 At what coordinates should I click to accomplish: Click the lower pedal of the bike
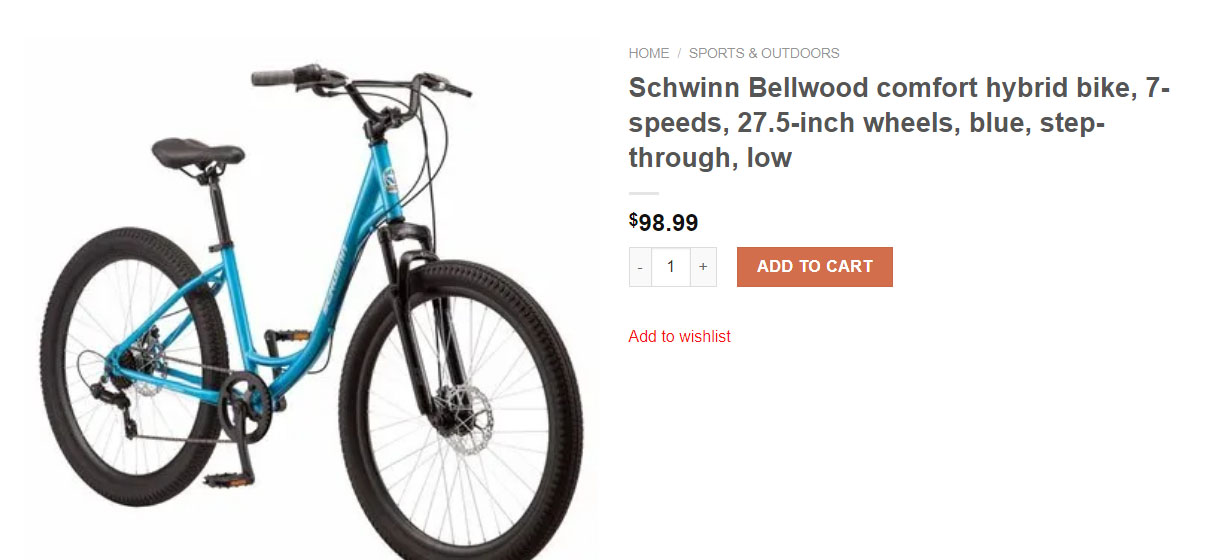coord(226,481)
